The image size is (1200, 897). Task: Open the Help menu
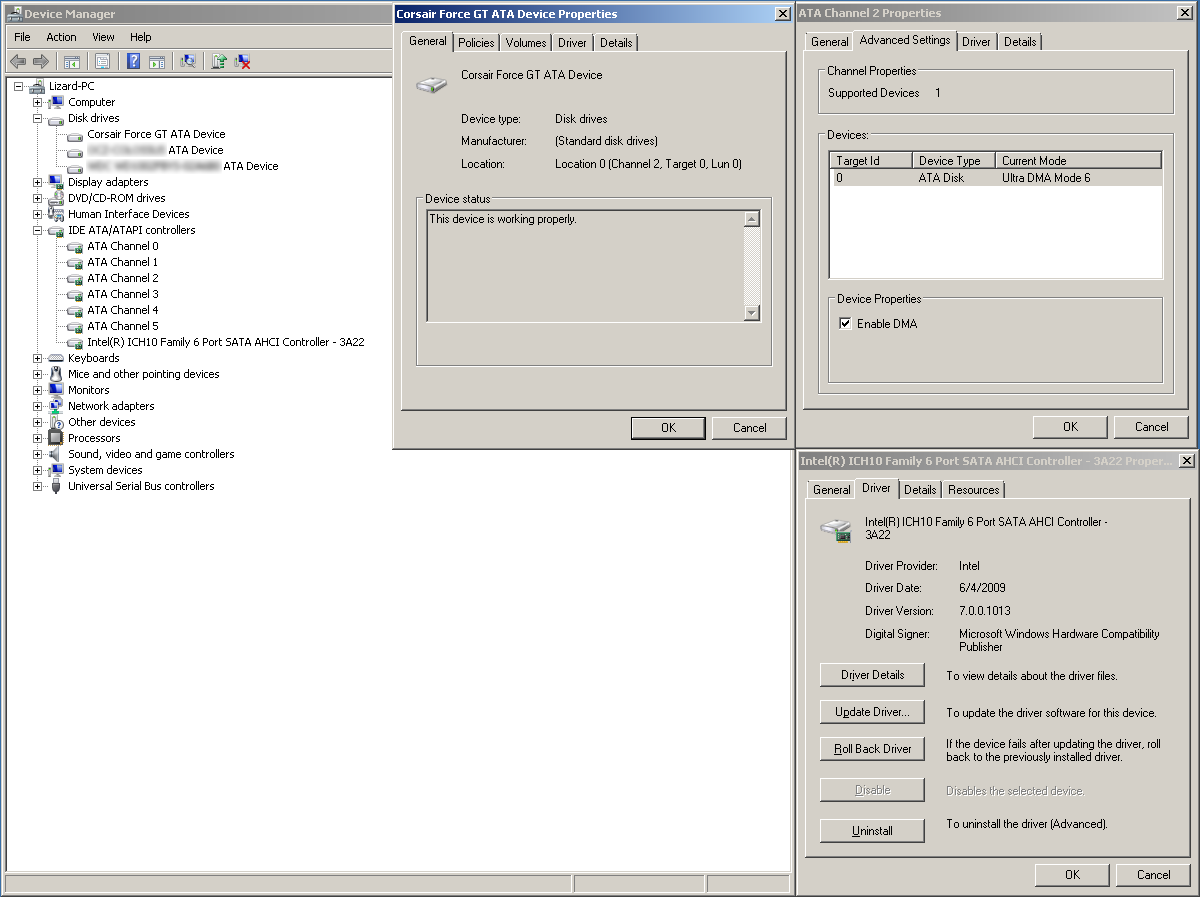tap(141, 37)
